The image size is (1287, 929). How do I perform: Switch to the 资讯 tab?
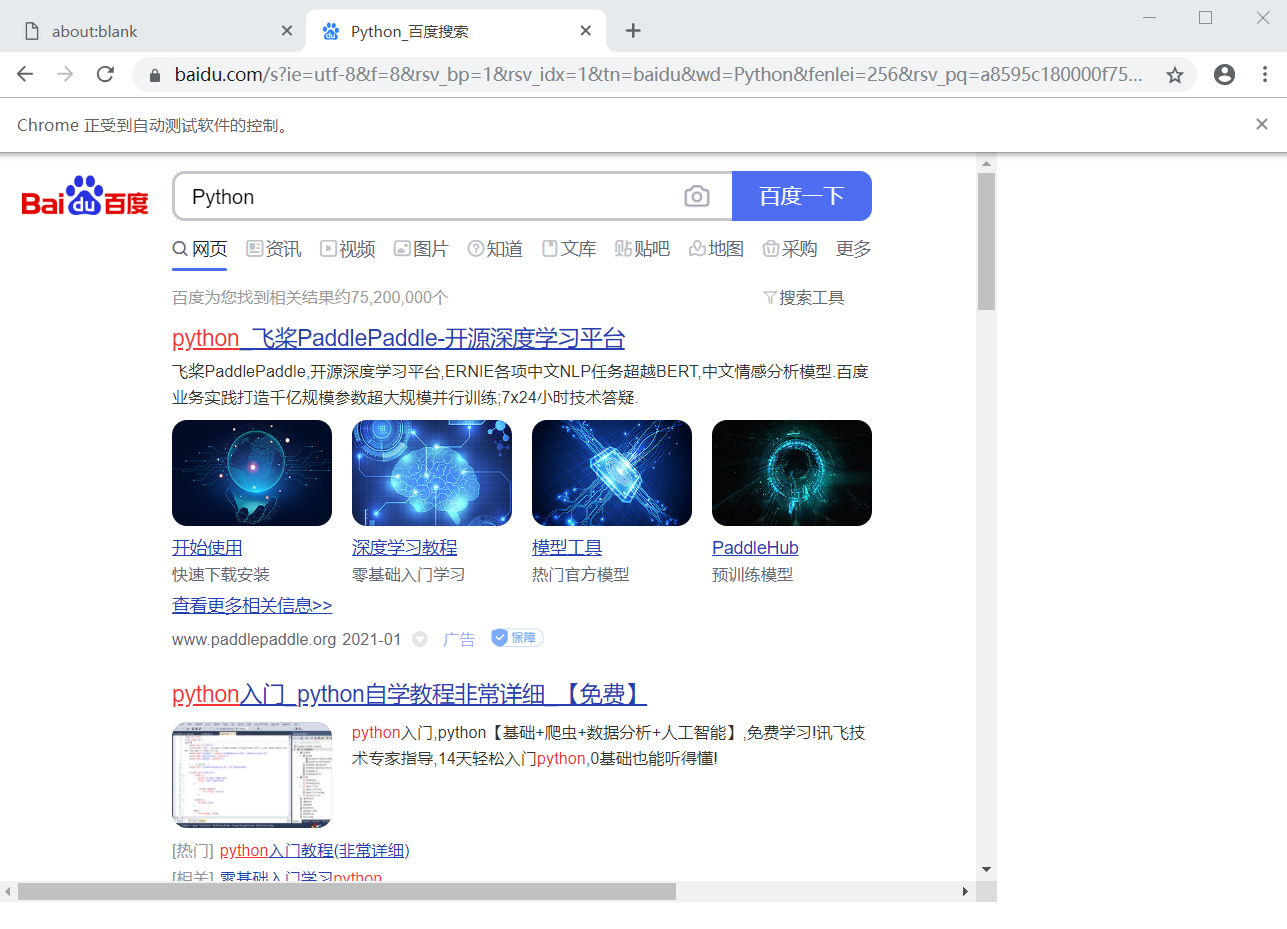point(274,248)
